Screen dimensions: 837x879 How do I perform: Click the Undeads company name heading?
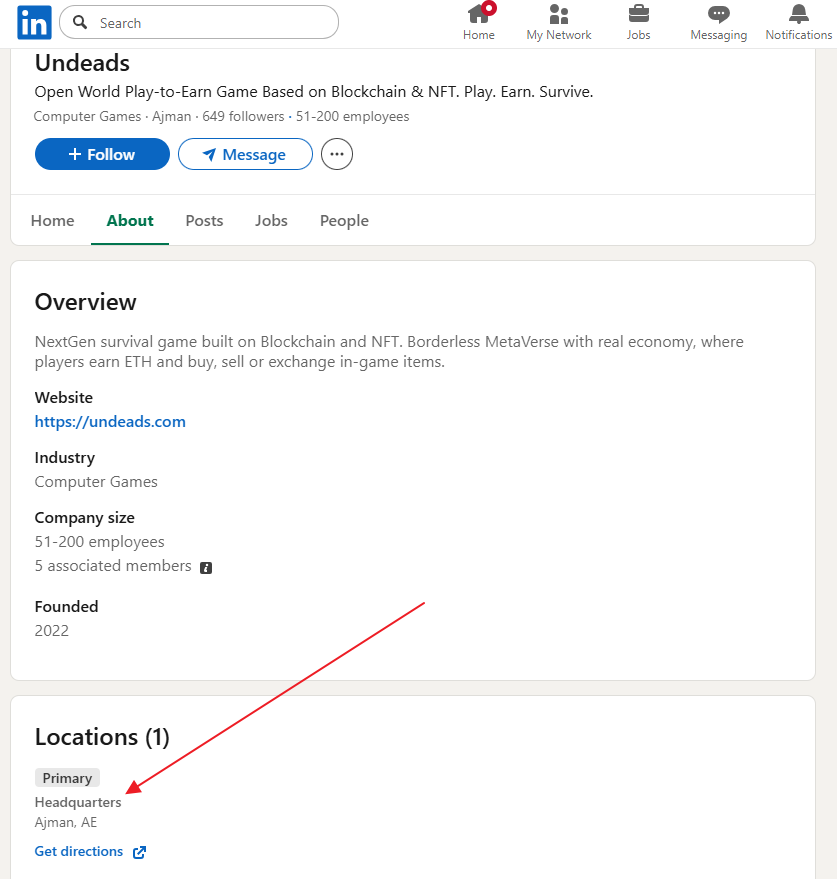tap(82, 63)
